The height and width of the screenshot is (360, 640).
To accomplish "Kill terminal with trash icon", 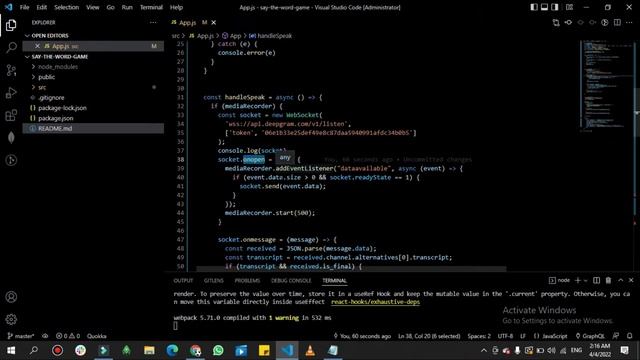I will (x=608, y=280).
